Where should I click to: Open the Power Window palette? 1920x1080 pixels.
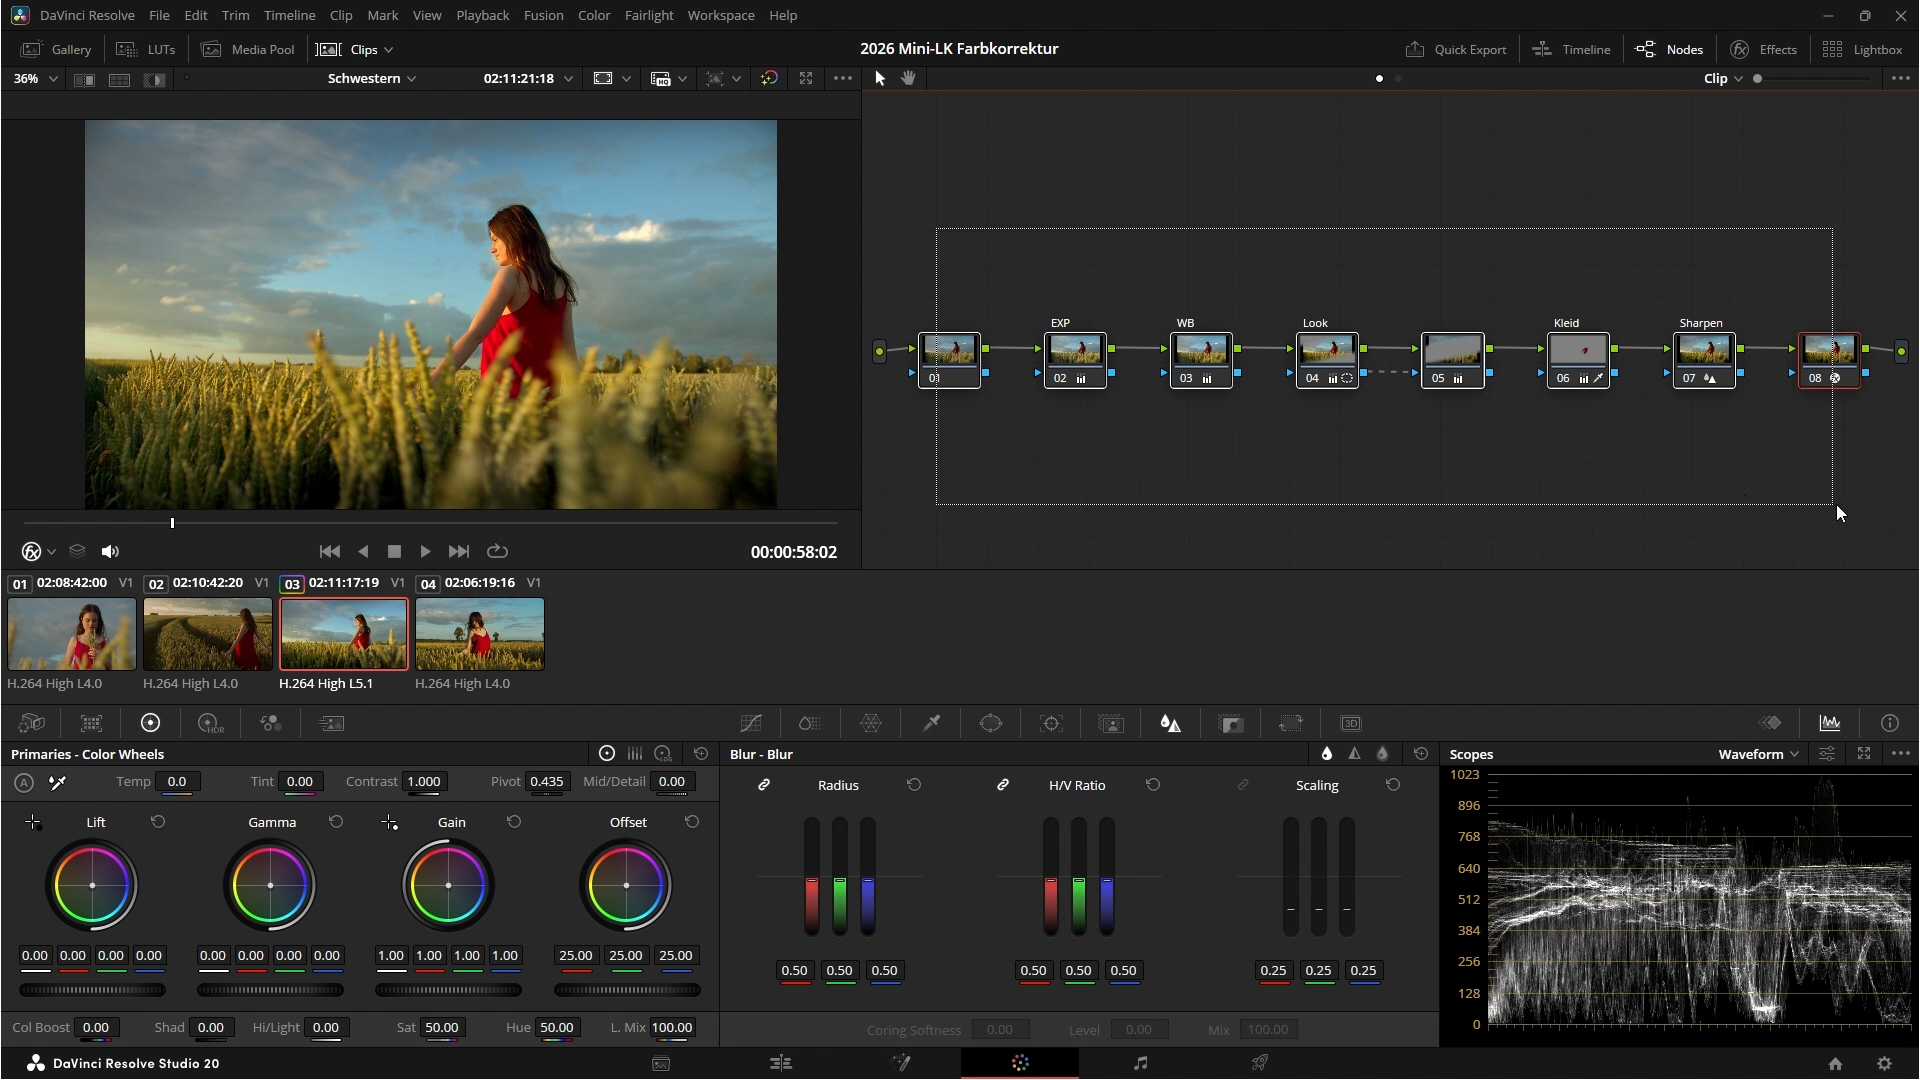[x=991, y=723]
